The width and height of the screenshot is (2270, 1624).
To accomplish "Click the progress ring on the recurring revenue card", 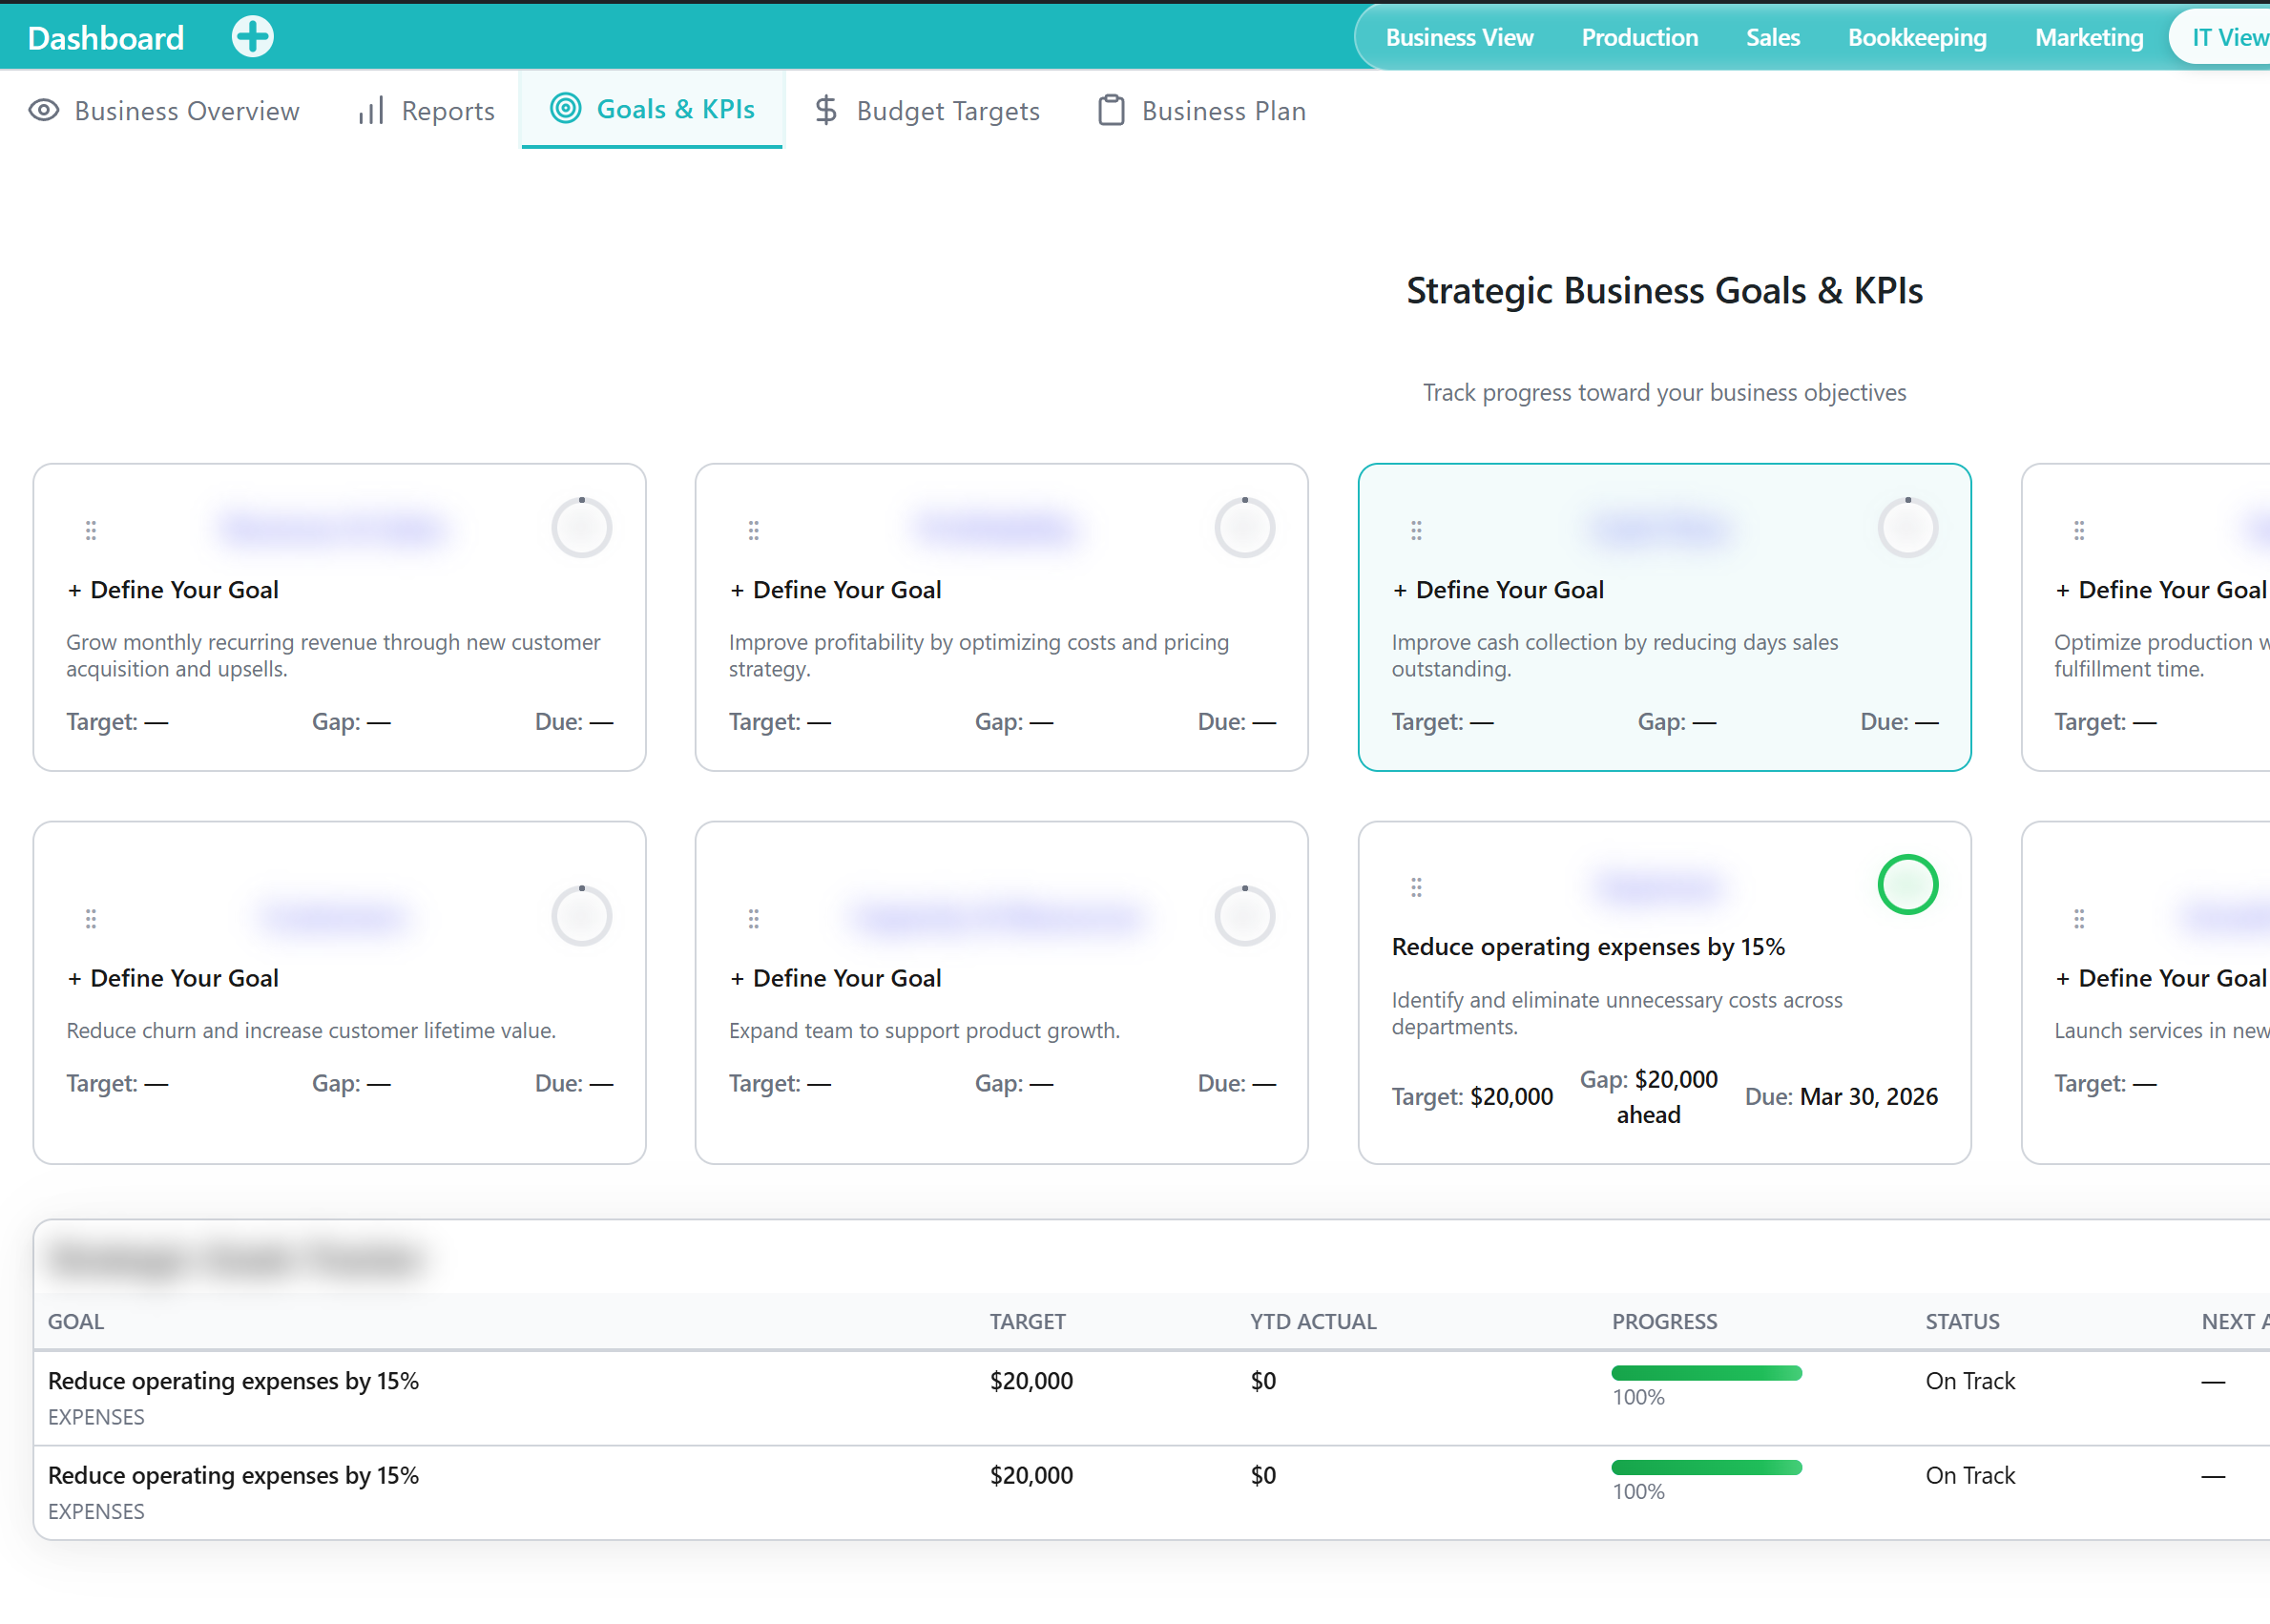I will point(582,527).
